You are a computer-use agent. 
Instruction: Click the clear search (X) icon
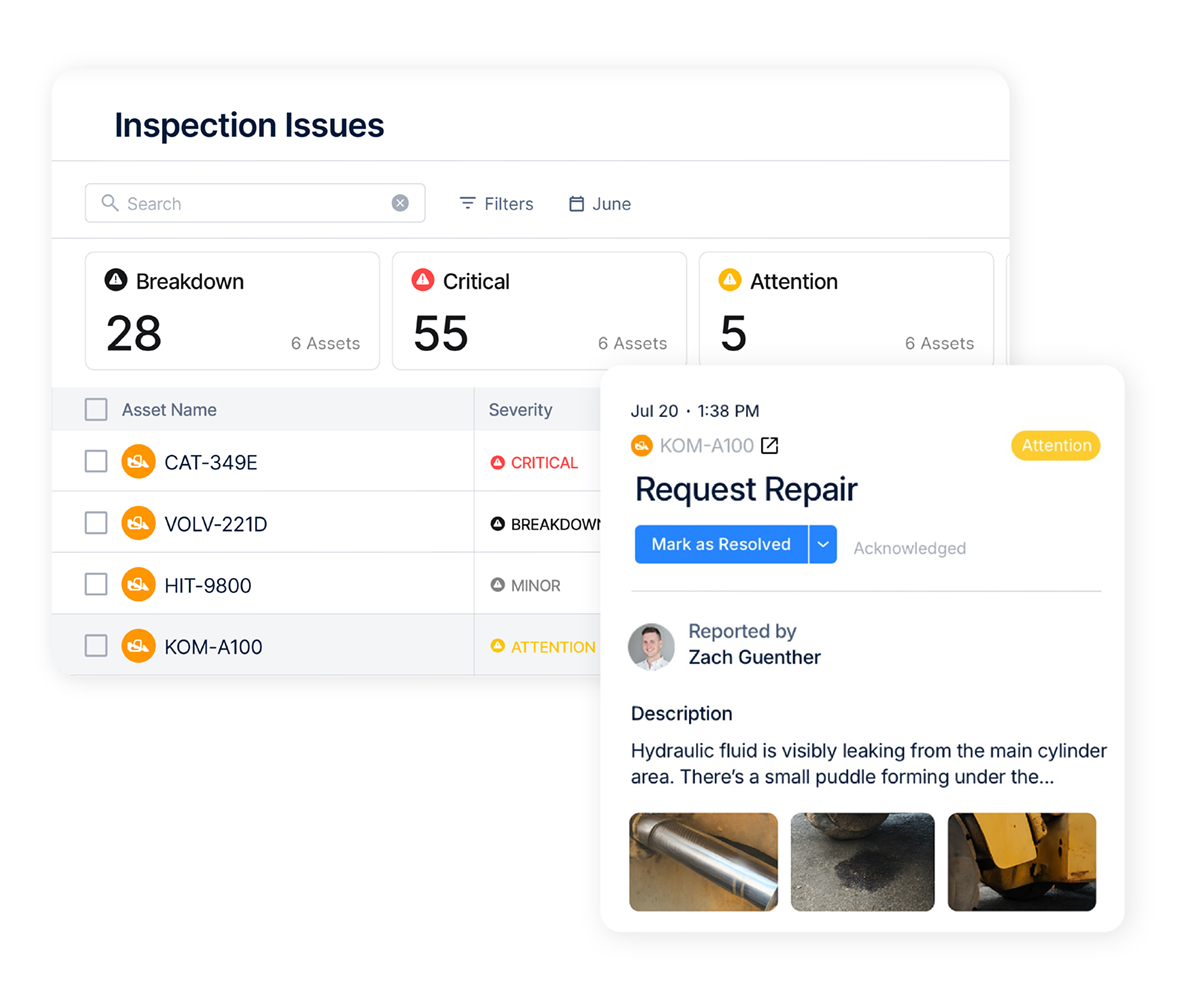click(400, 202)
